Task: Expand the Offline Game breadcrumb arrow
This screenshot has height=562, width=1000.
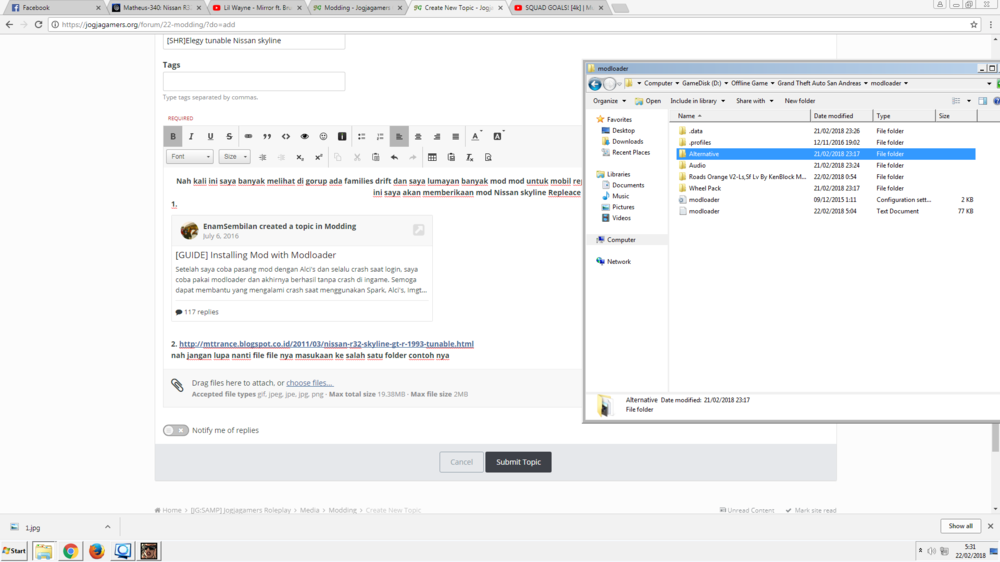Action: (772, 84)
